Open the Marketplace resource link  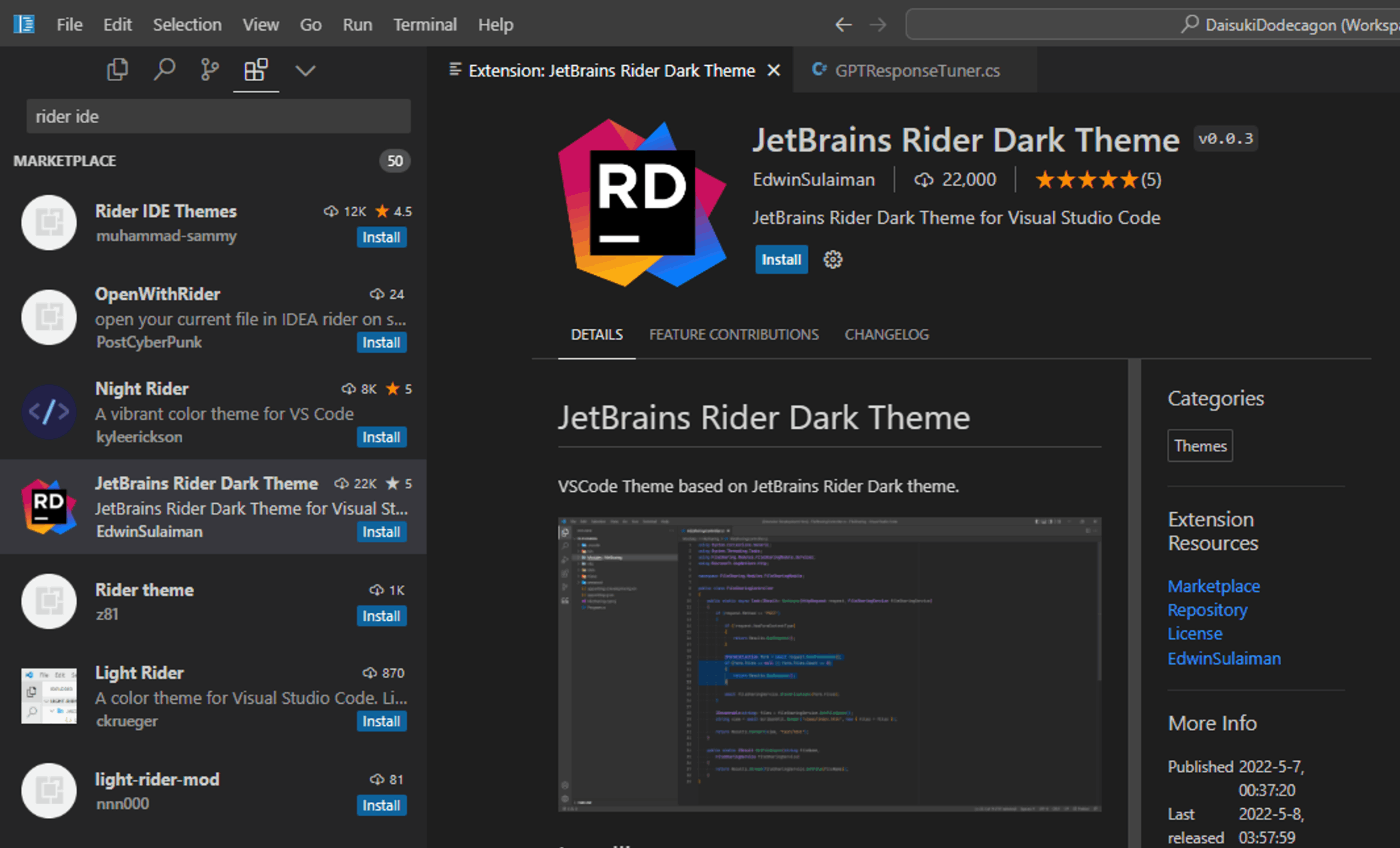click(1214, 586)
